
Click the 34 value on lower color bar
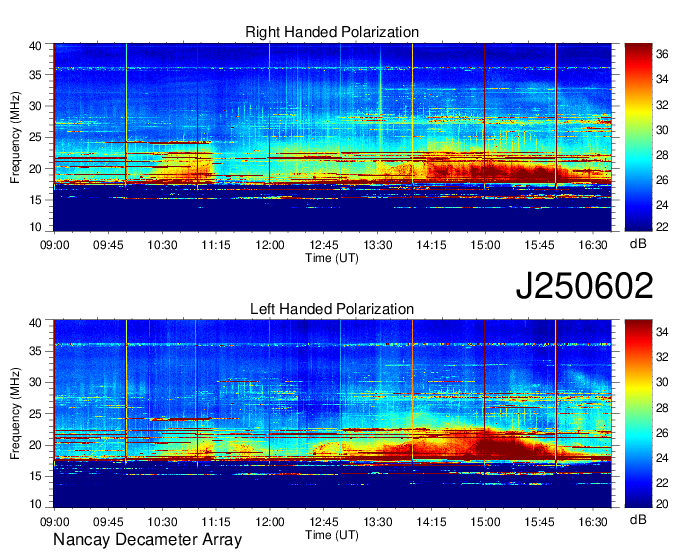click(662, 332)
